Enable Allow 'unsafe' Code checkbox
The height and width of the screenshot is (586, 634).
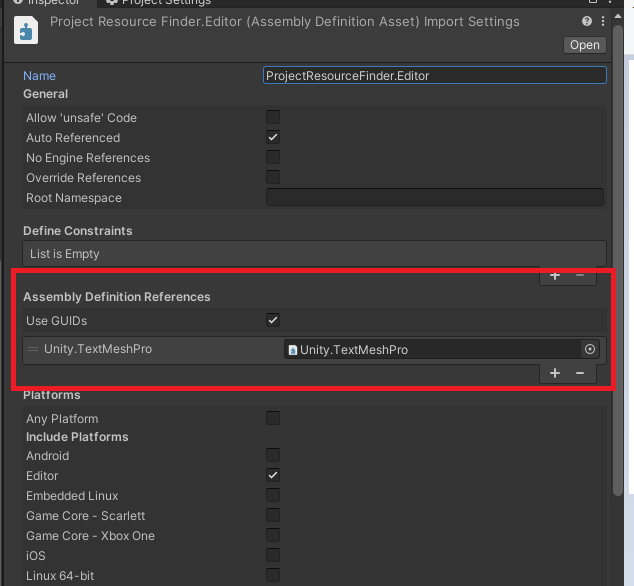click(x=273, y=117)
